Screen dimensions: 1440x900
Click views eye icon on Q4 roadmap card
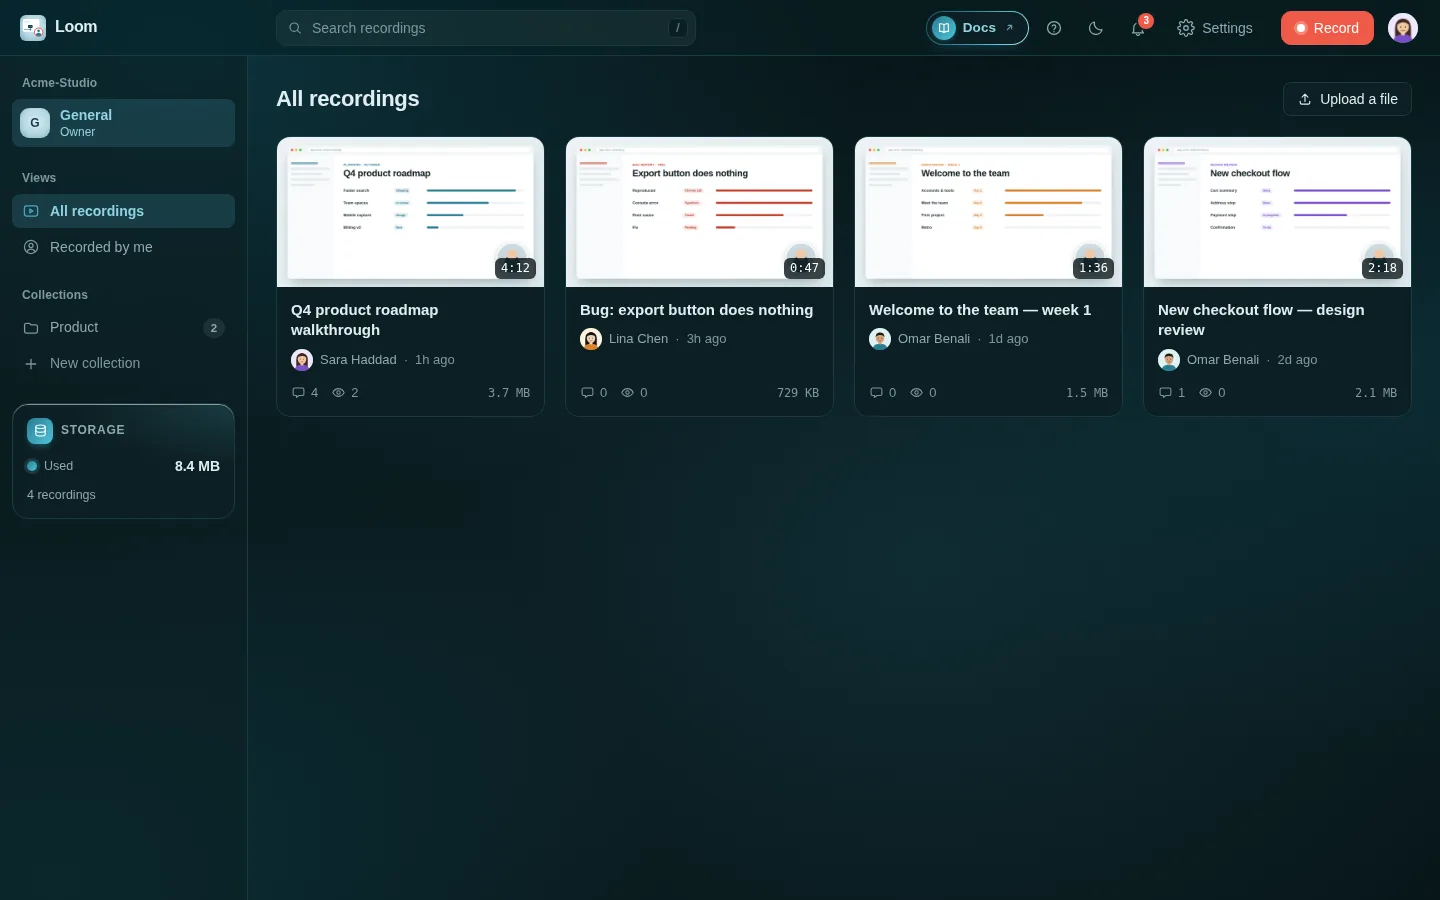339,393
